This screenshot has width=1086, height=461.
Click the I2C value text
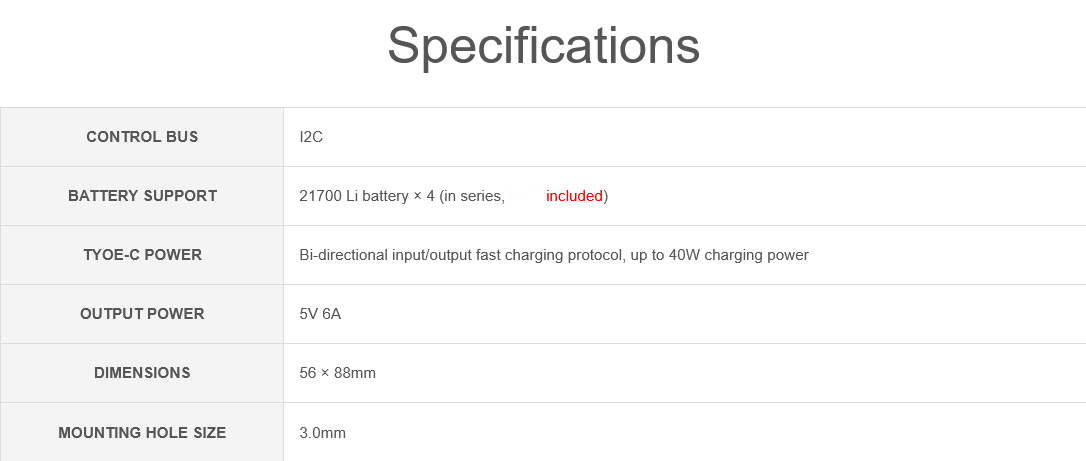[311, 137]
